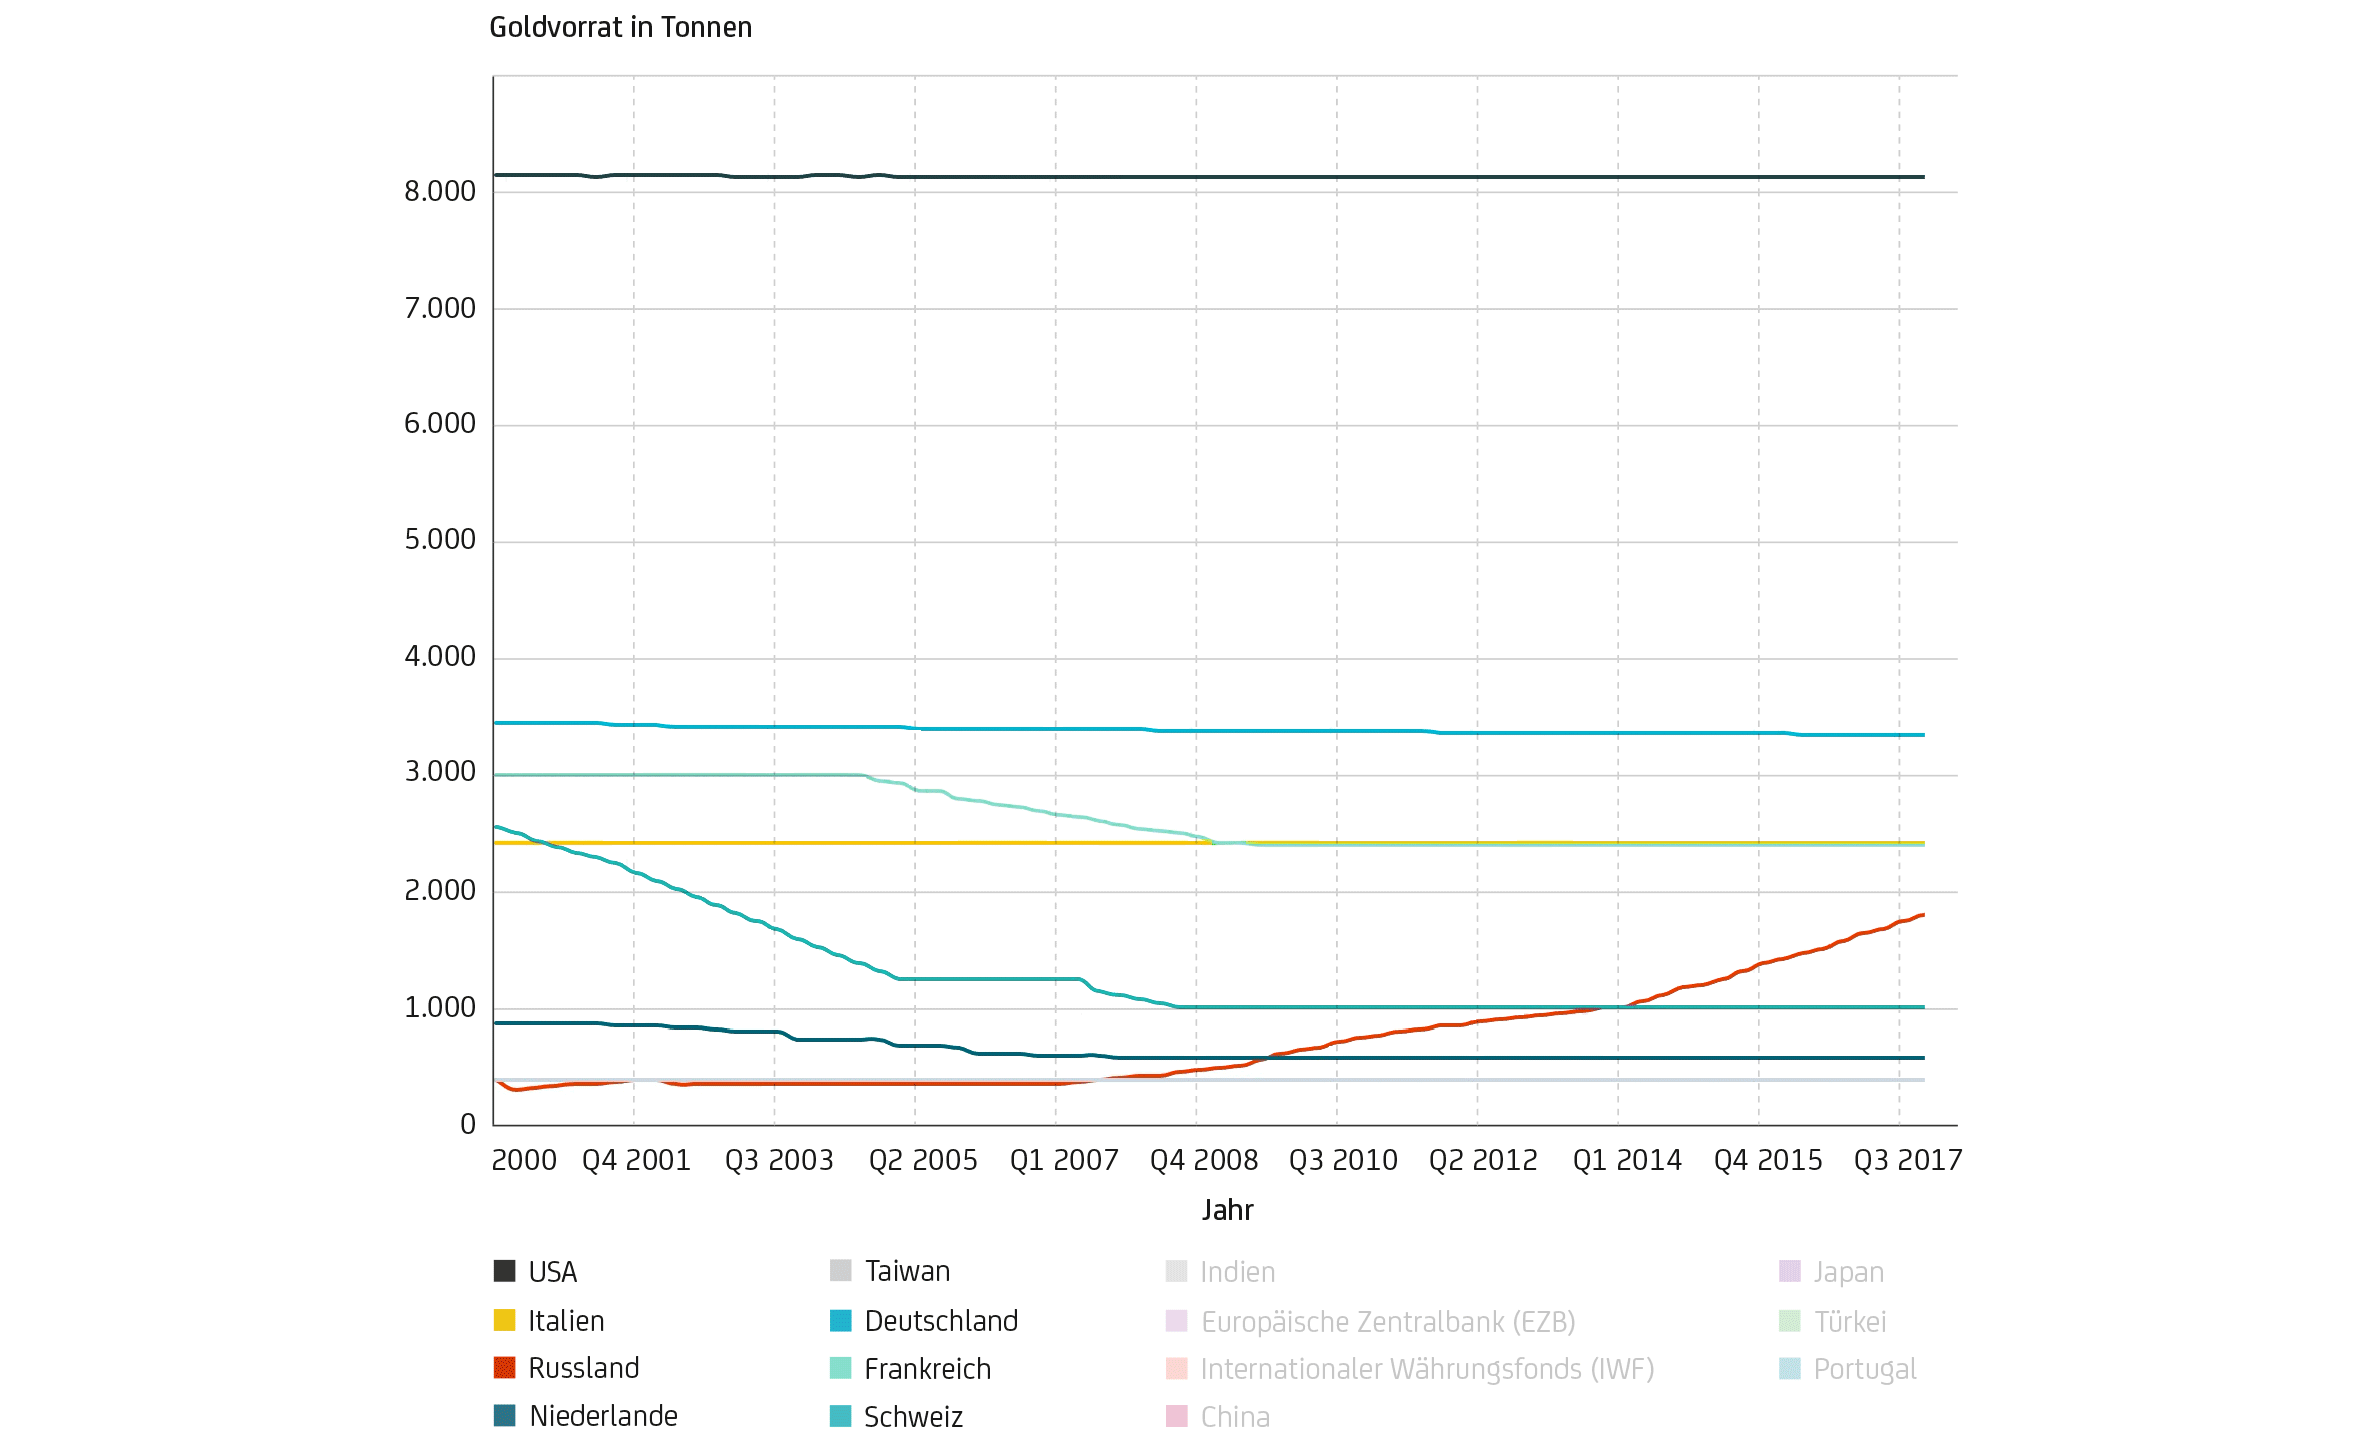Click the Jahr axis title
The width and height of the screenshot is (2360, 1456).
[1227, 1210]
